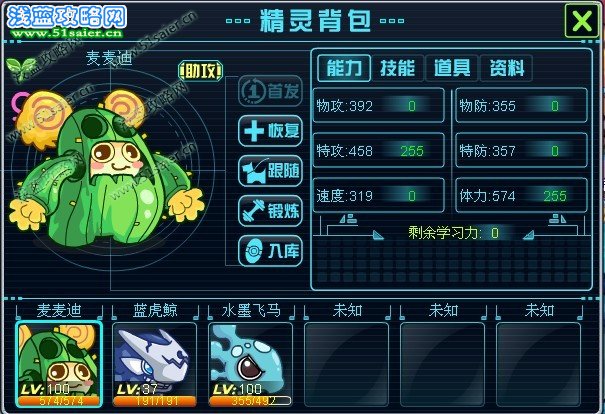Click the 首发 first-starter button
This screenshot has height=414, width=605.
click(x=270, y=91)
